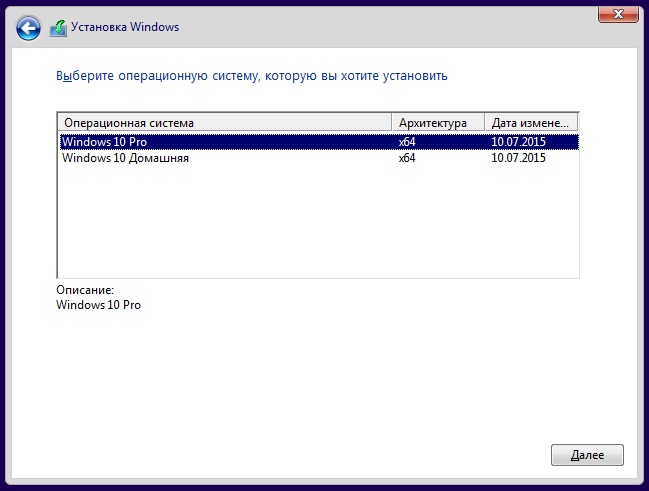
Task: Click the 10.07.2015 date for Домашняя edition
Action: coord(518,158)
